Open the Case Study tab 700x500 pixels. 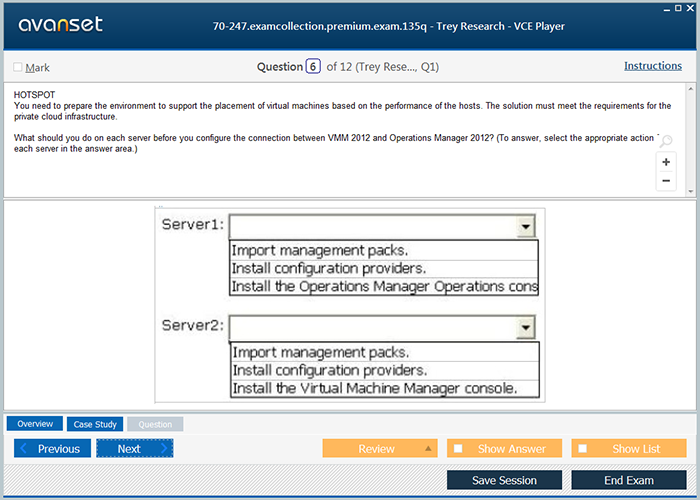95,424
